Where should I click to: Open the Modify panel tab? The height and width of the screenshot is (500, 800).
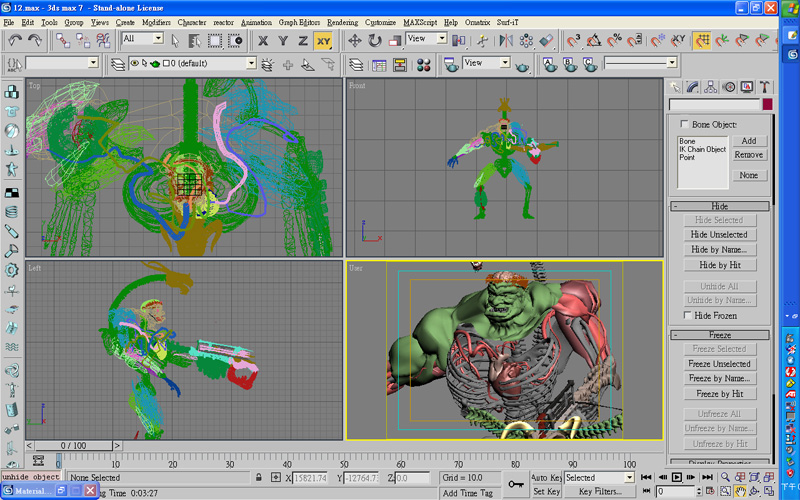(692, 87)
